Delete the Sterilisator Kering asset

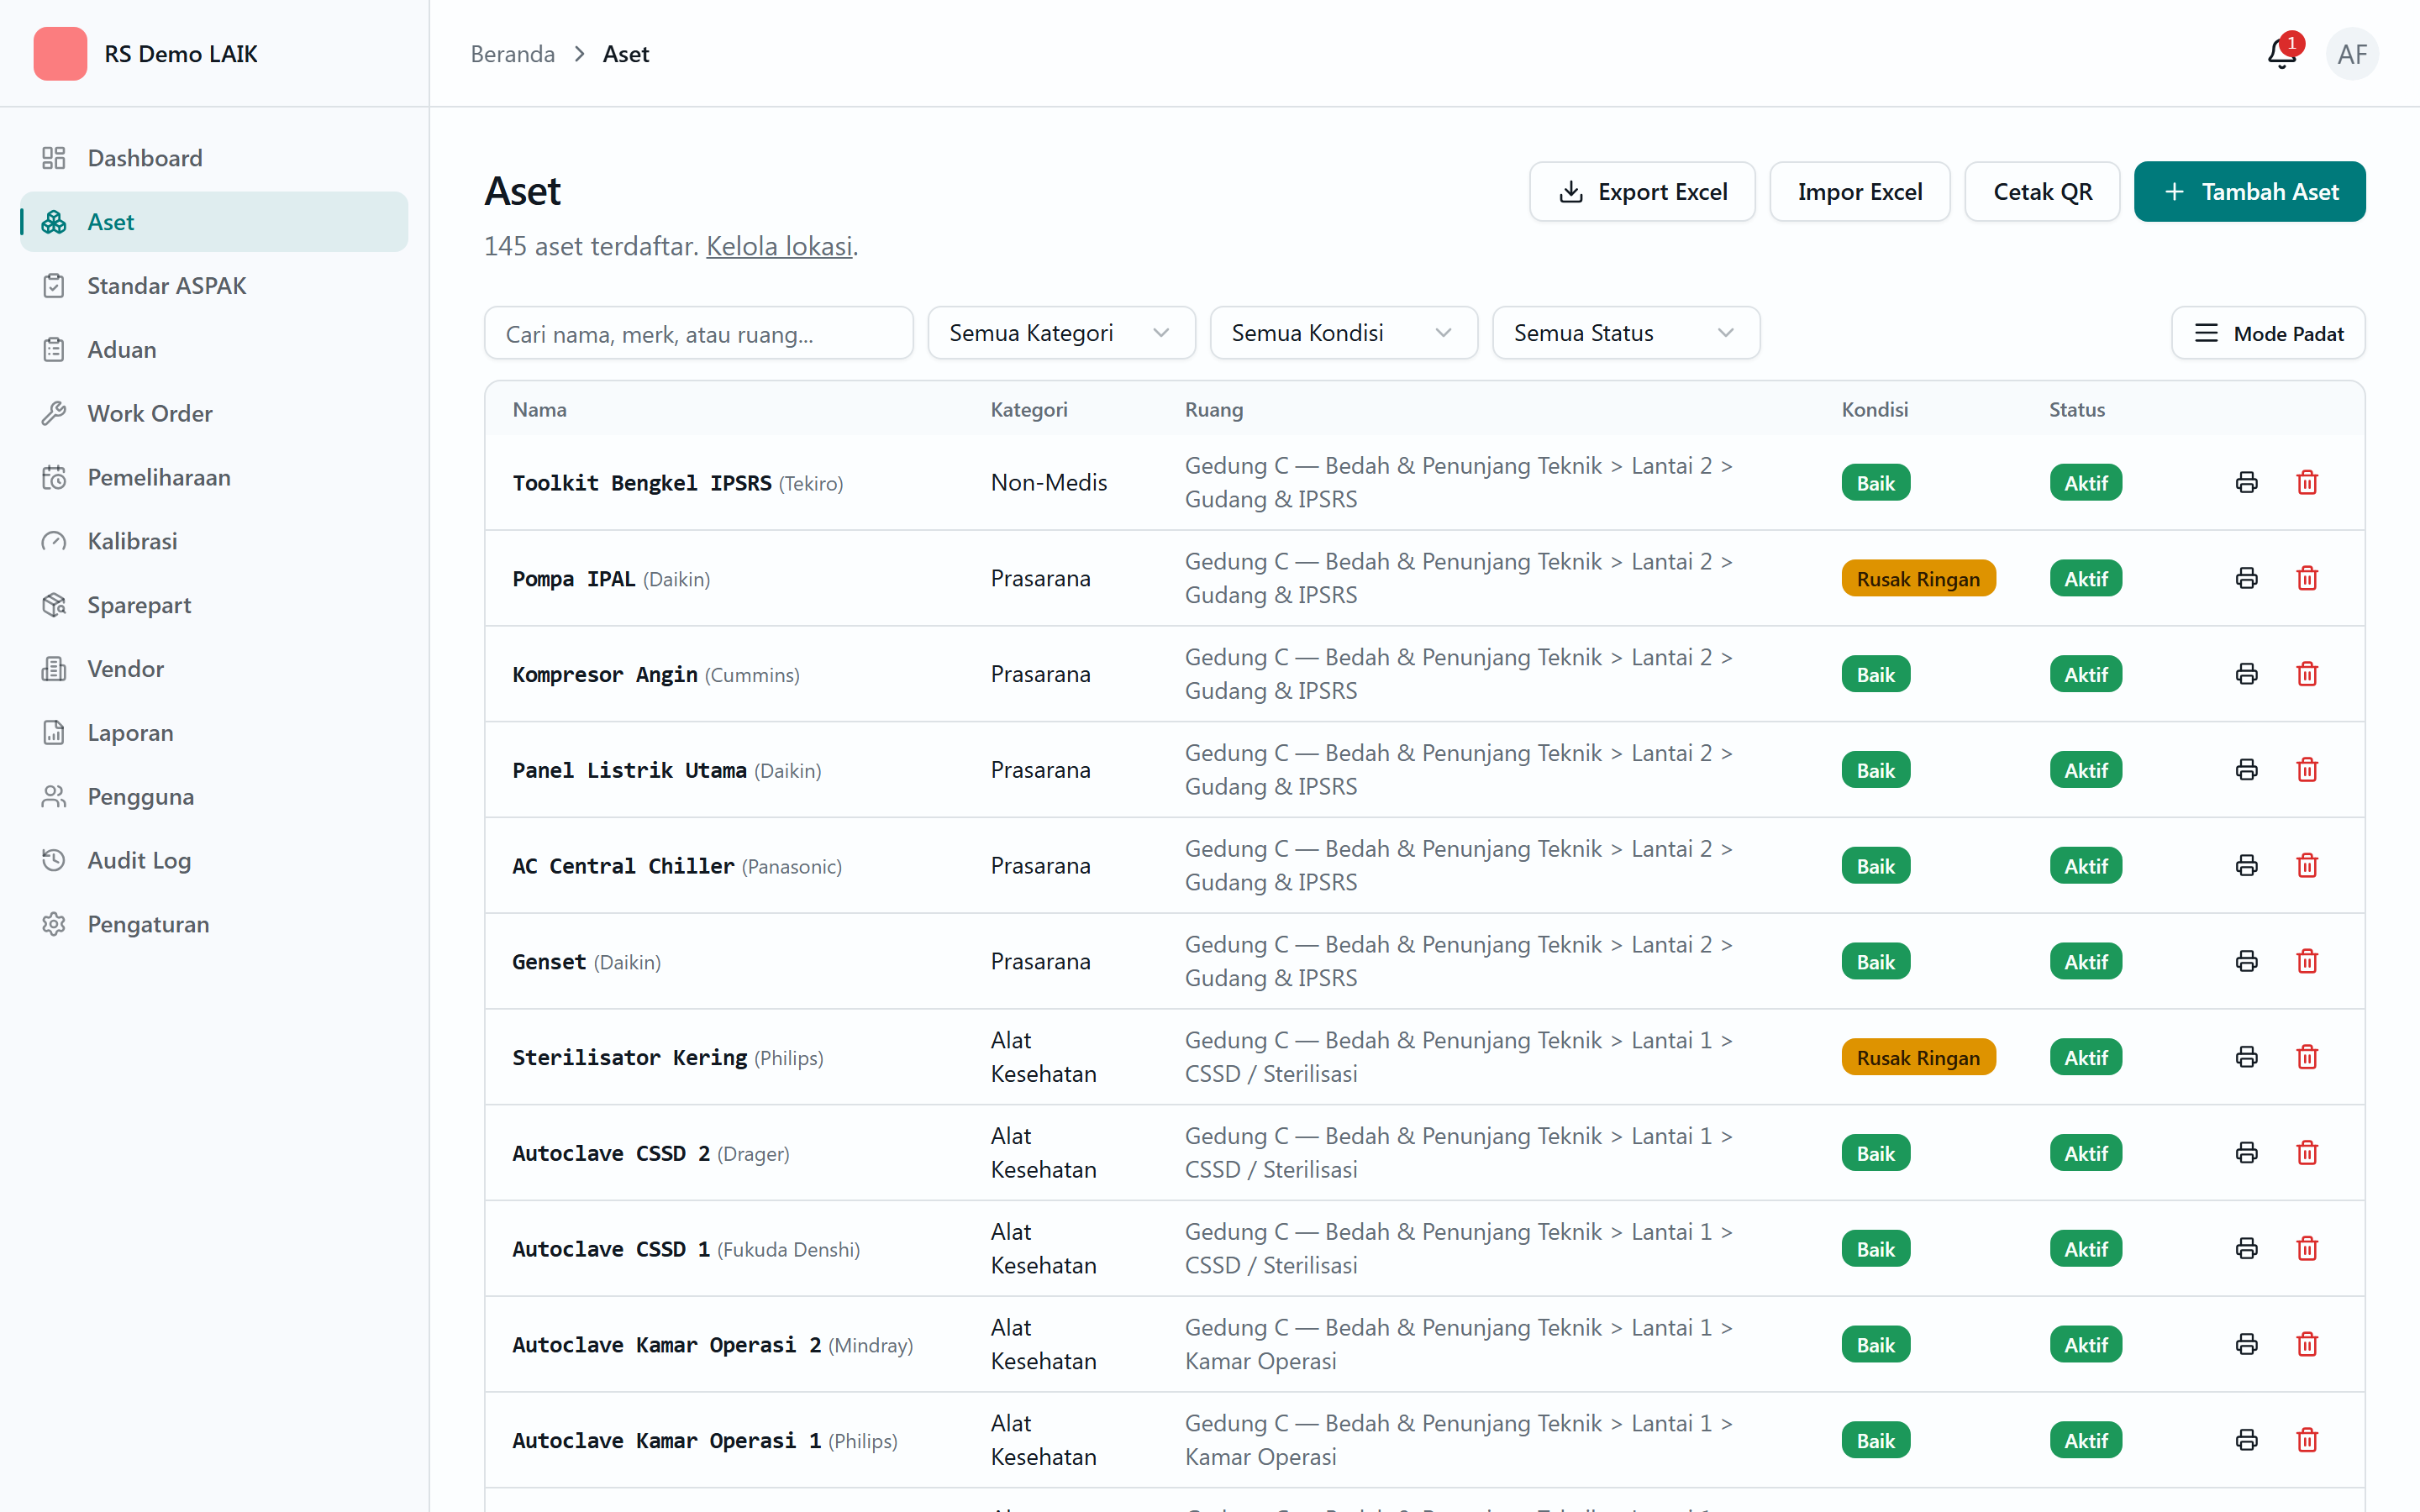click(x=2307, y=1057)
